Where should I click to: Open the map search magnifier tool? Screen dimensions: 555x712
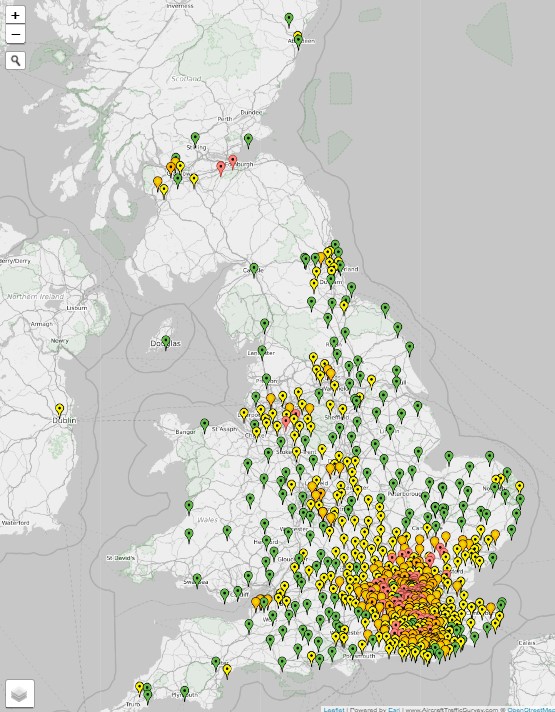pos(15,60)
